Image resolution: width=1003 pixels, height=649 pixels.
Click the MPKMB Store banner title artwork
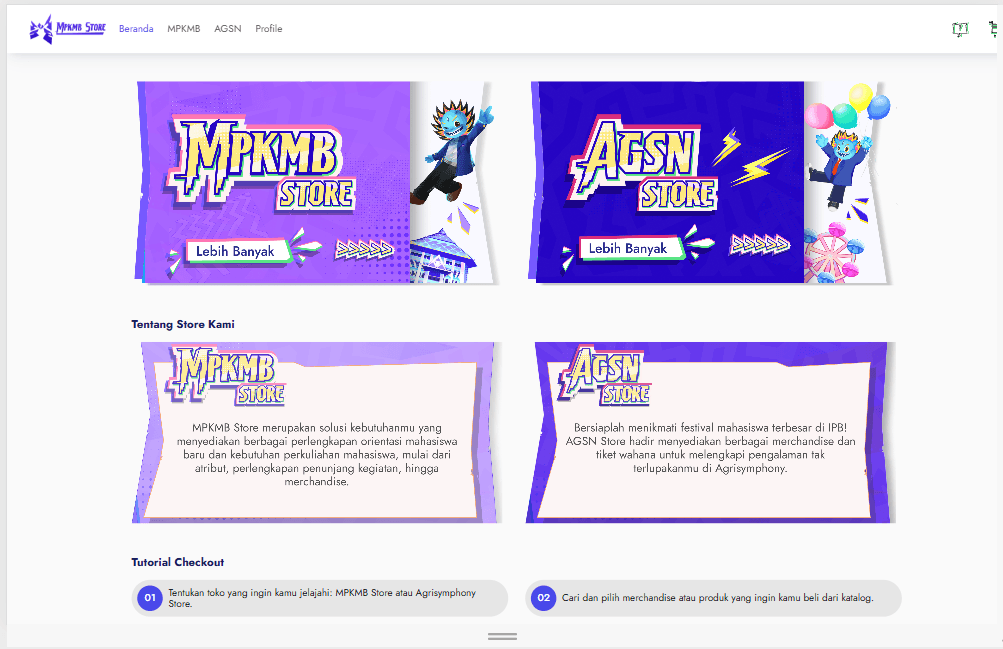click(x=261, y=162)
